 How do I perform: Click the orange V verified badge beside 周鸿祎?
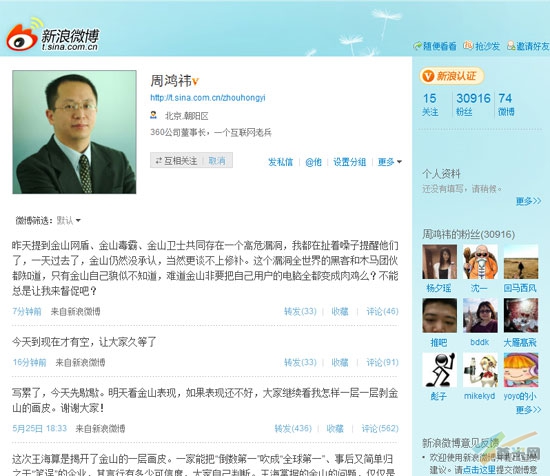[x=195, y=82]
